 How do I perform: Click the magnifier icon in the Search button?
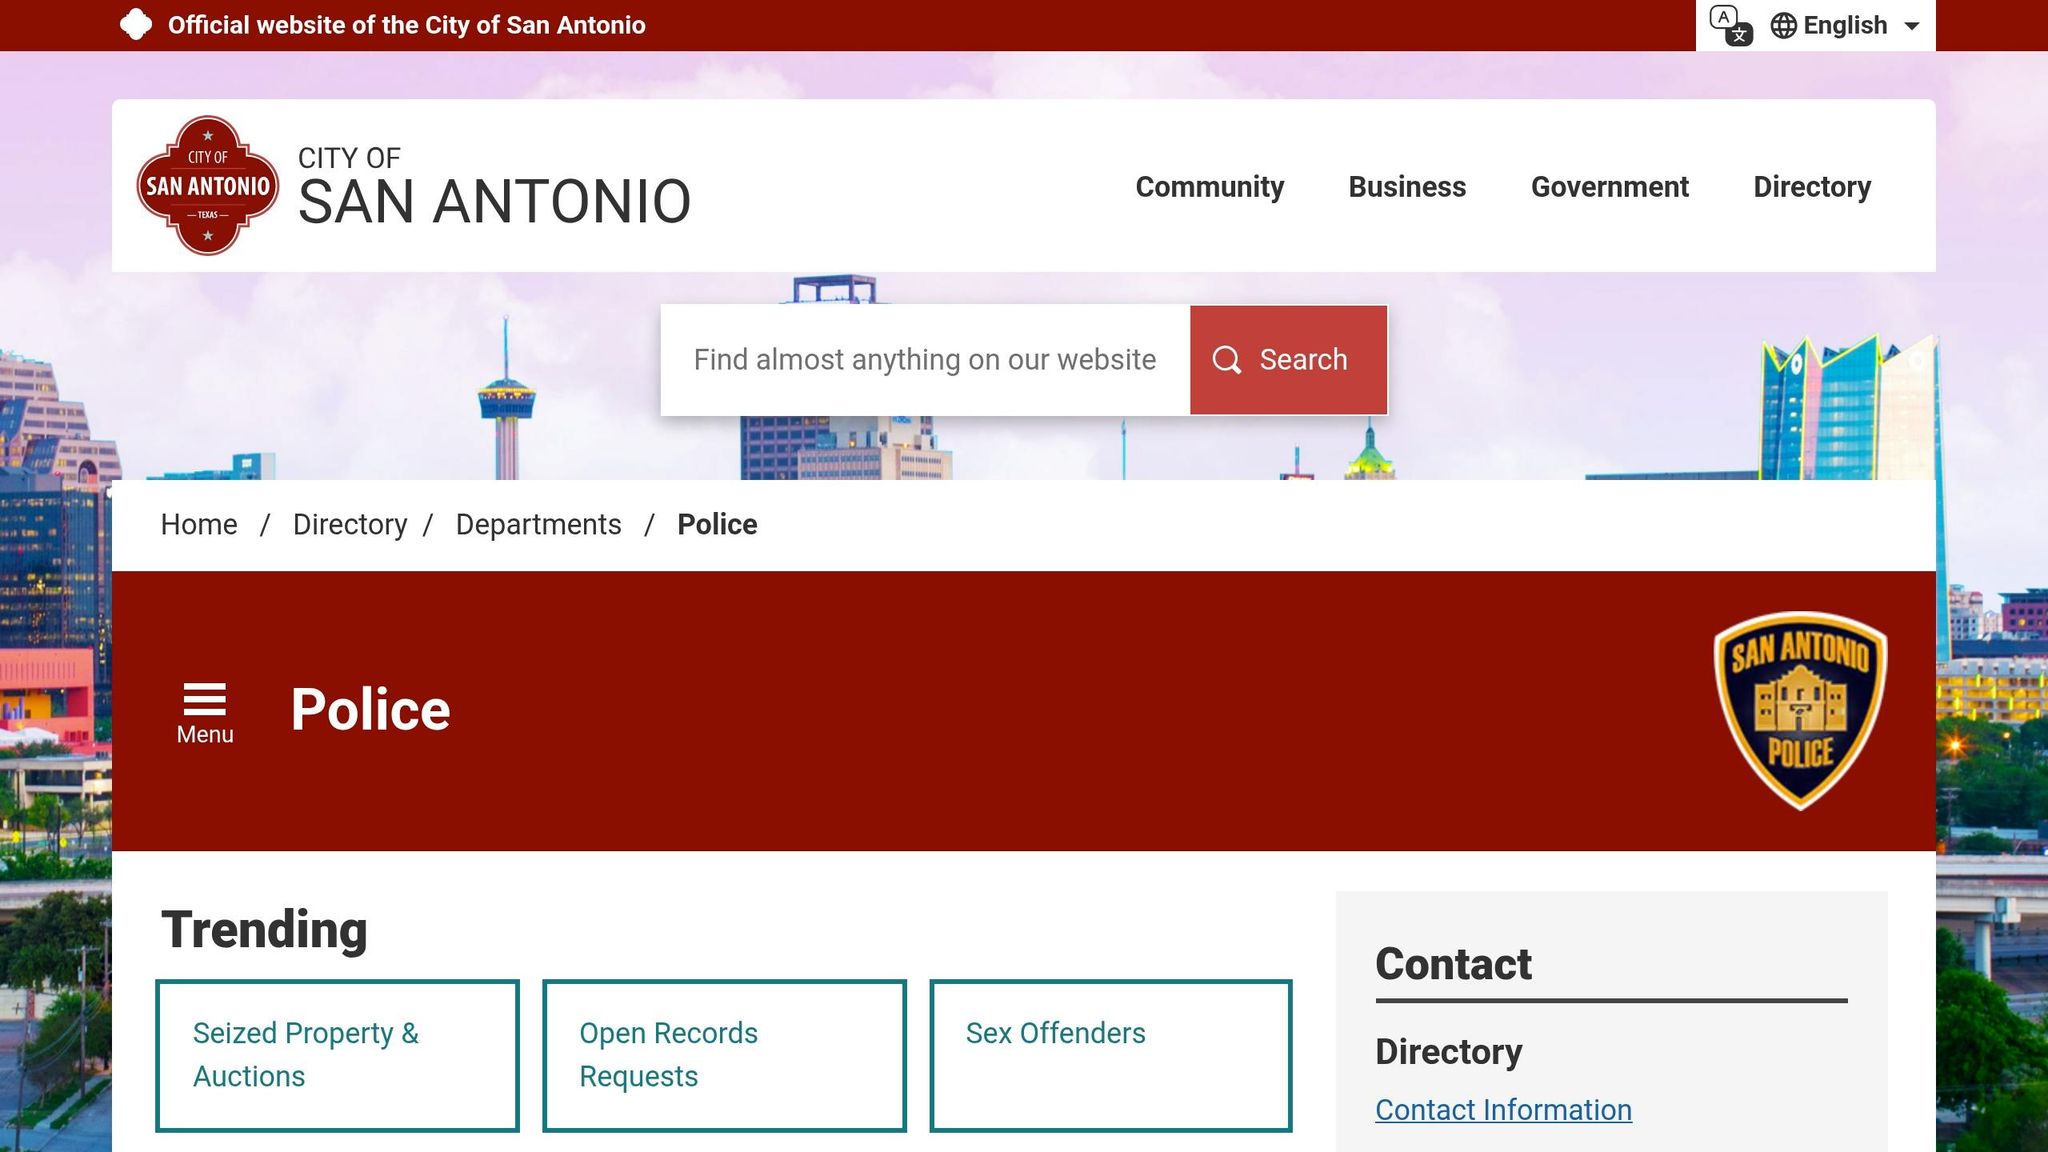1226,360
